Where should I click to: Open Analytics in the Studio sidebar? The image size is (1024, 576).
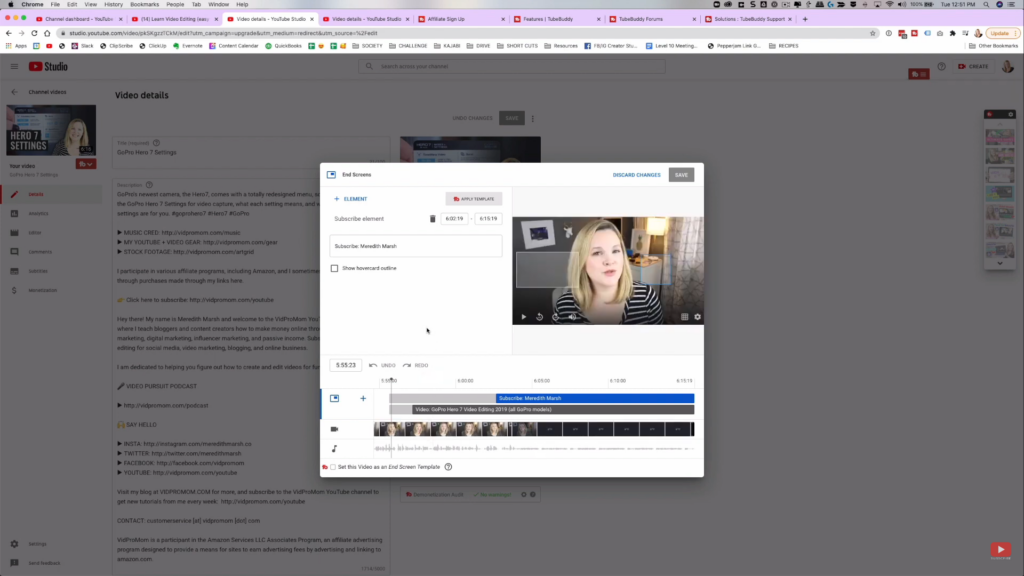(51, 214)
